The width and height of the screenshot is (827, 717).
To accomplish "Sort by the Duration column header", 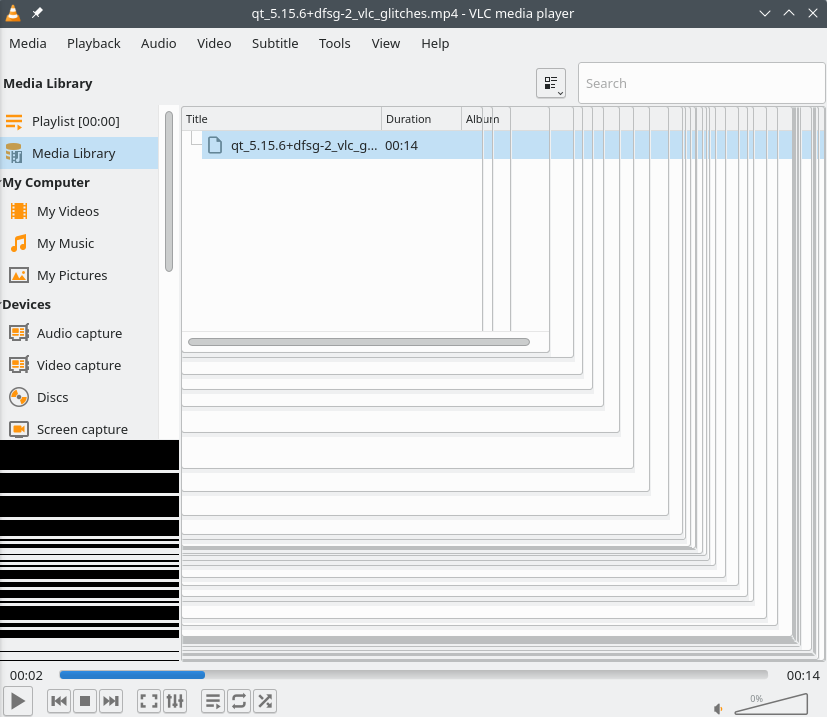I will coord(421,119).
